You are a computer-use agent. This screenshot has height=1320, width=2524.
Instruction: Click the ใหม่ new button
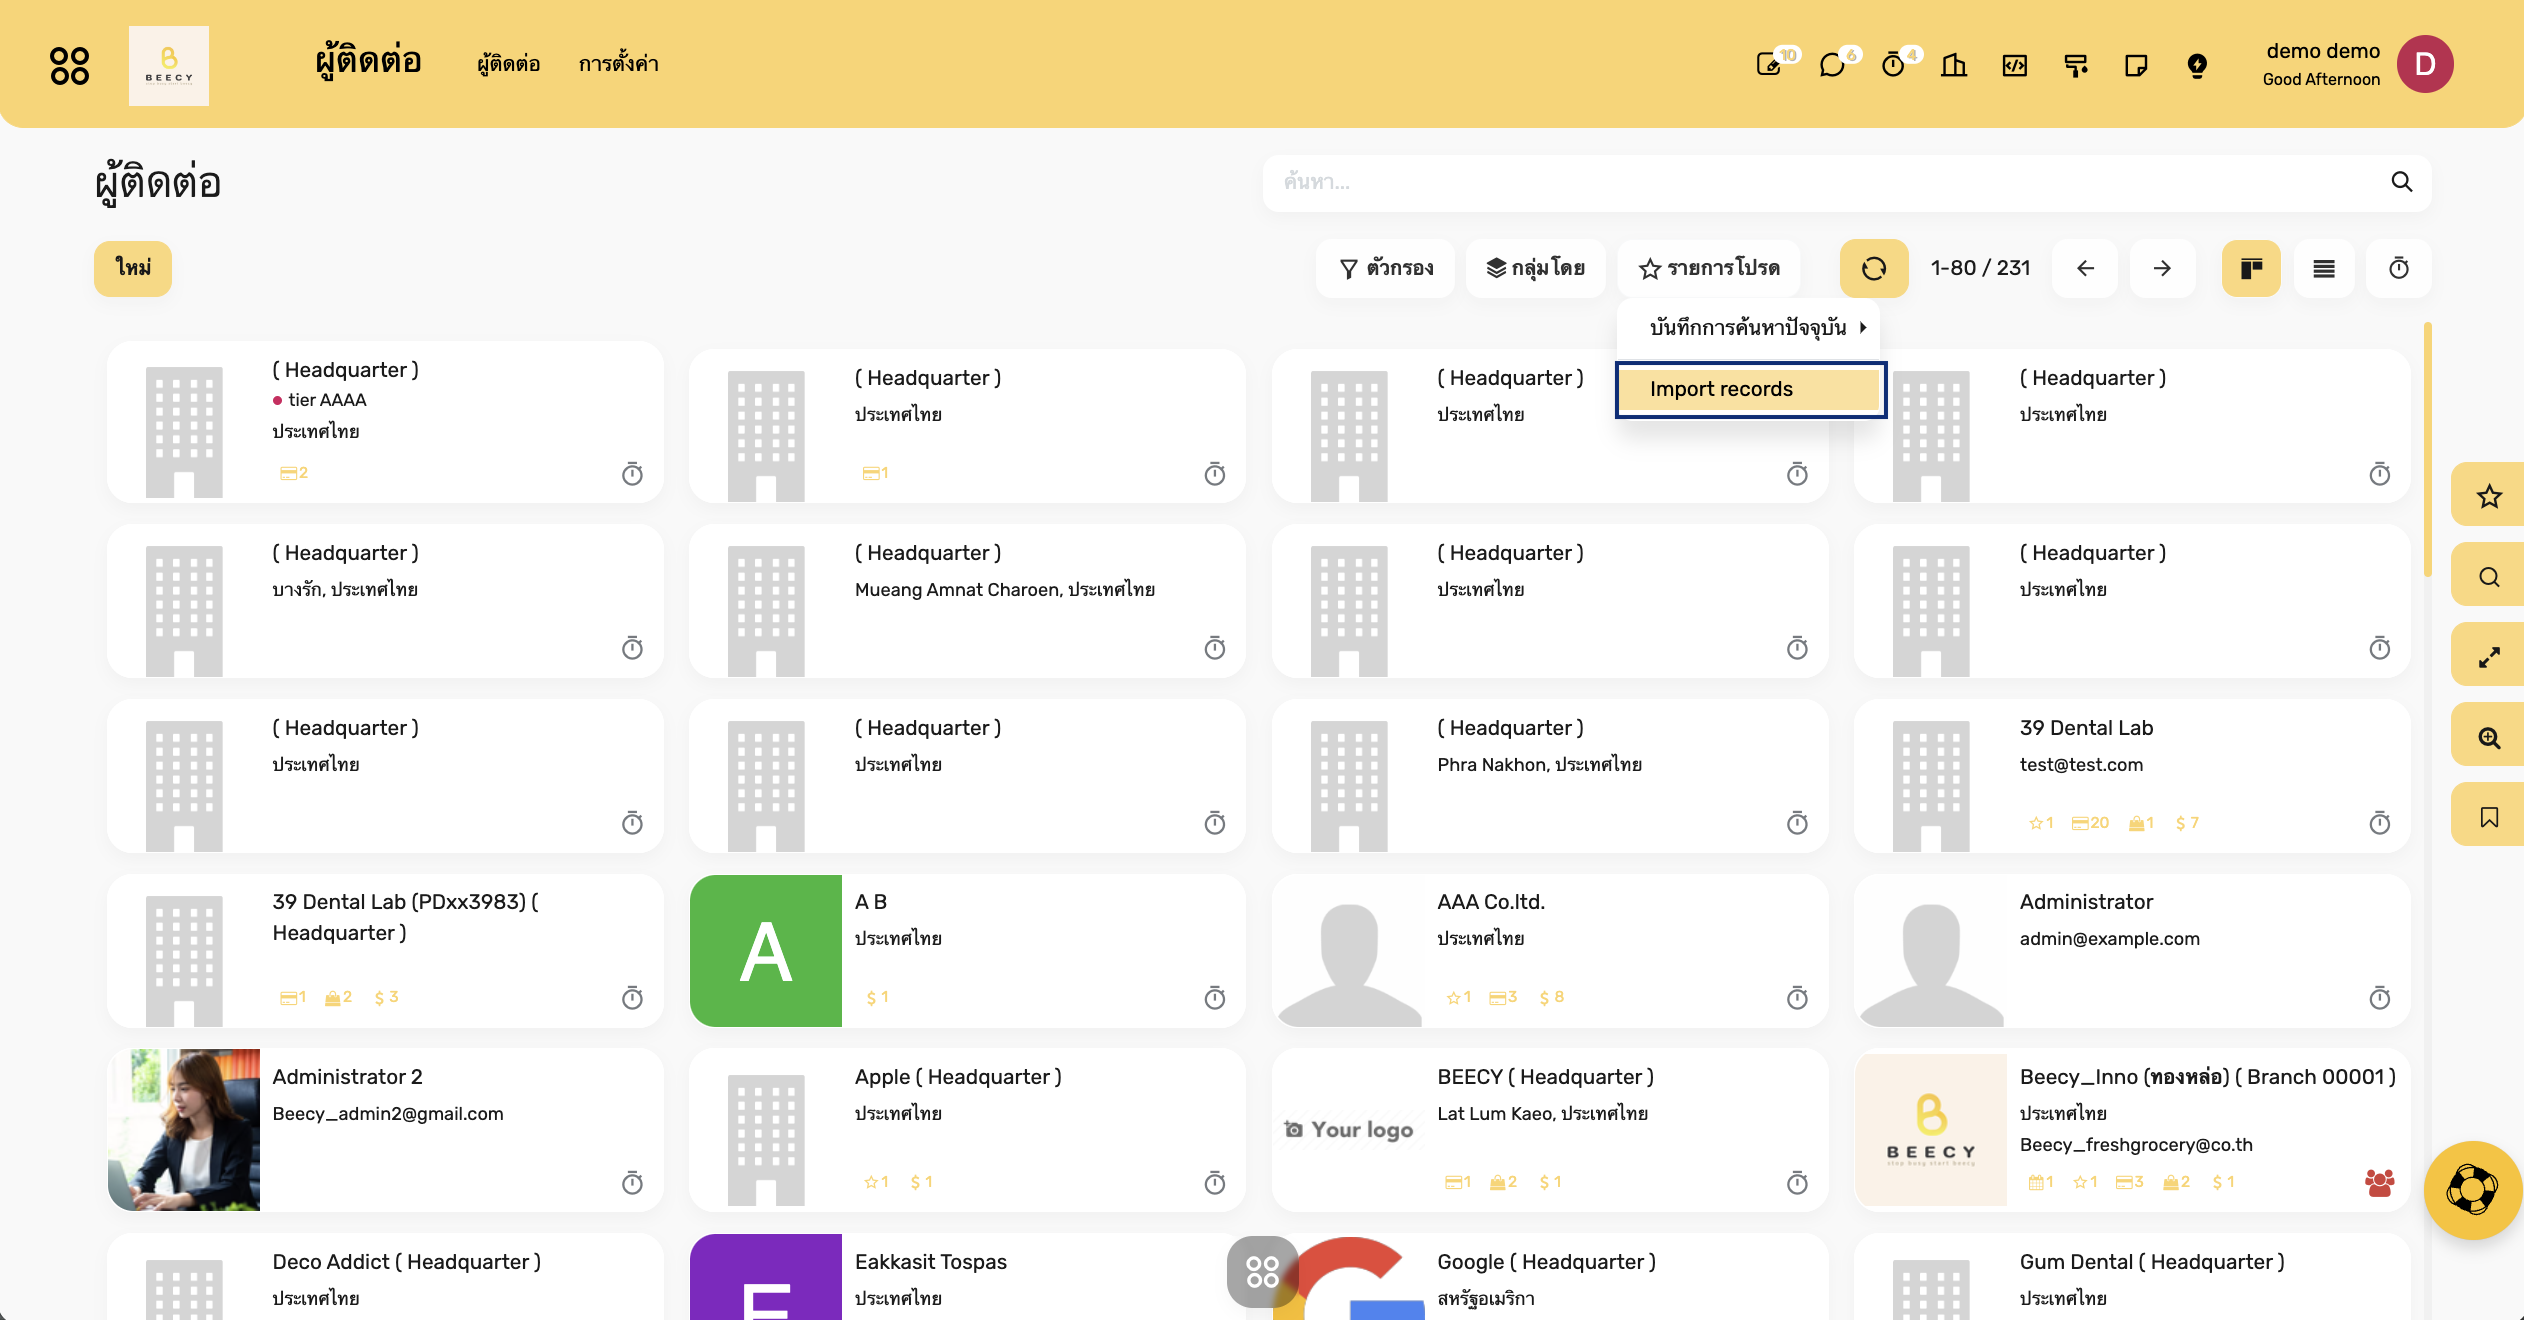click(x=133, y=268)
